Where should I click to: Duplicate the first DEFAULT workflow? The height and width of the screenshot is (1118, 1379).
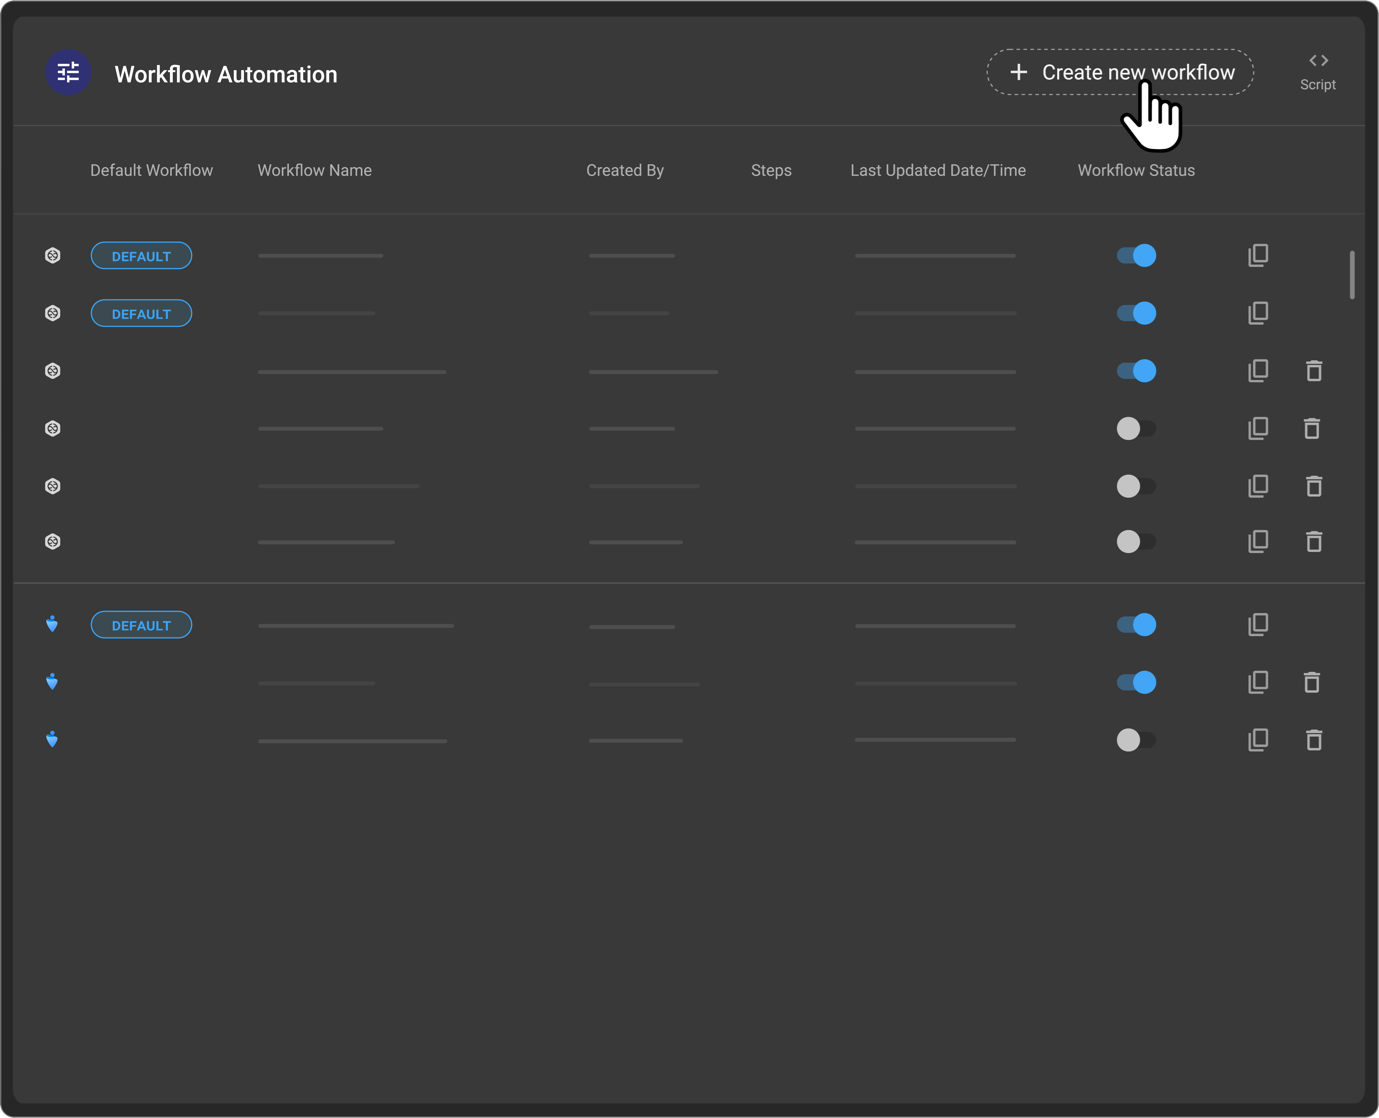1258,255
